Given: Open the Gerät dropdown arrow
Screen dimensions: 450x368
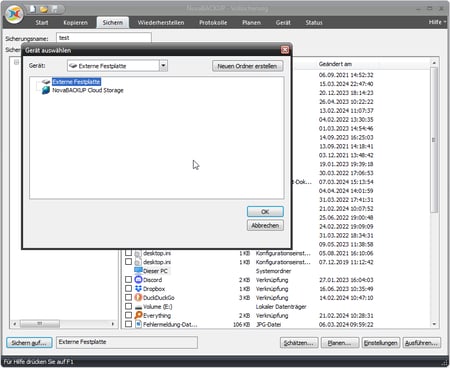Looking at the screenshot, I should [x=163, y=66].
